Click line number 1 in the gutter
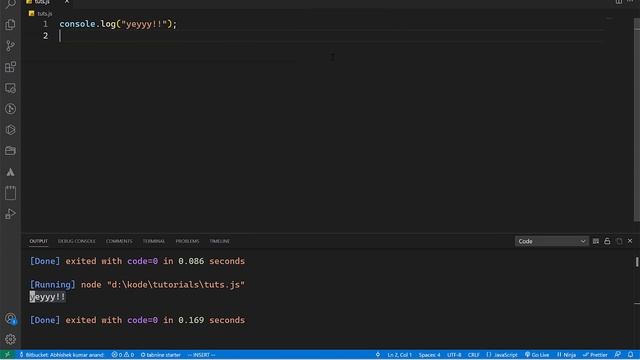 tap(45, 24)
